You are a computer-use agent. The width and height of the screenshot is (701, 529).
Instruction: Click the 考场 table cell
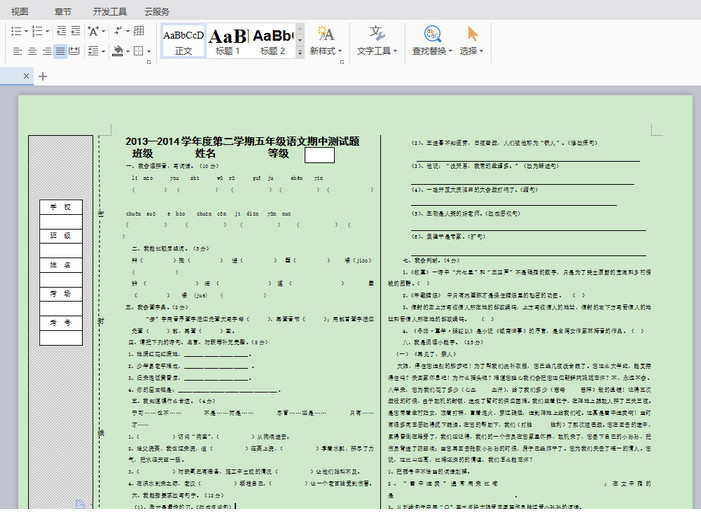coord(61,294)
